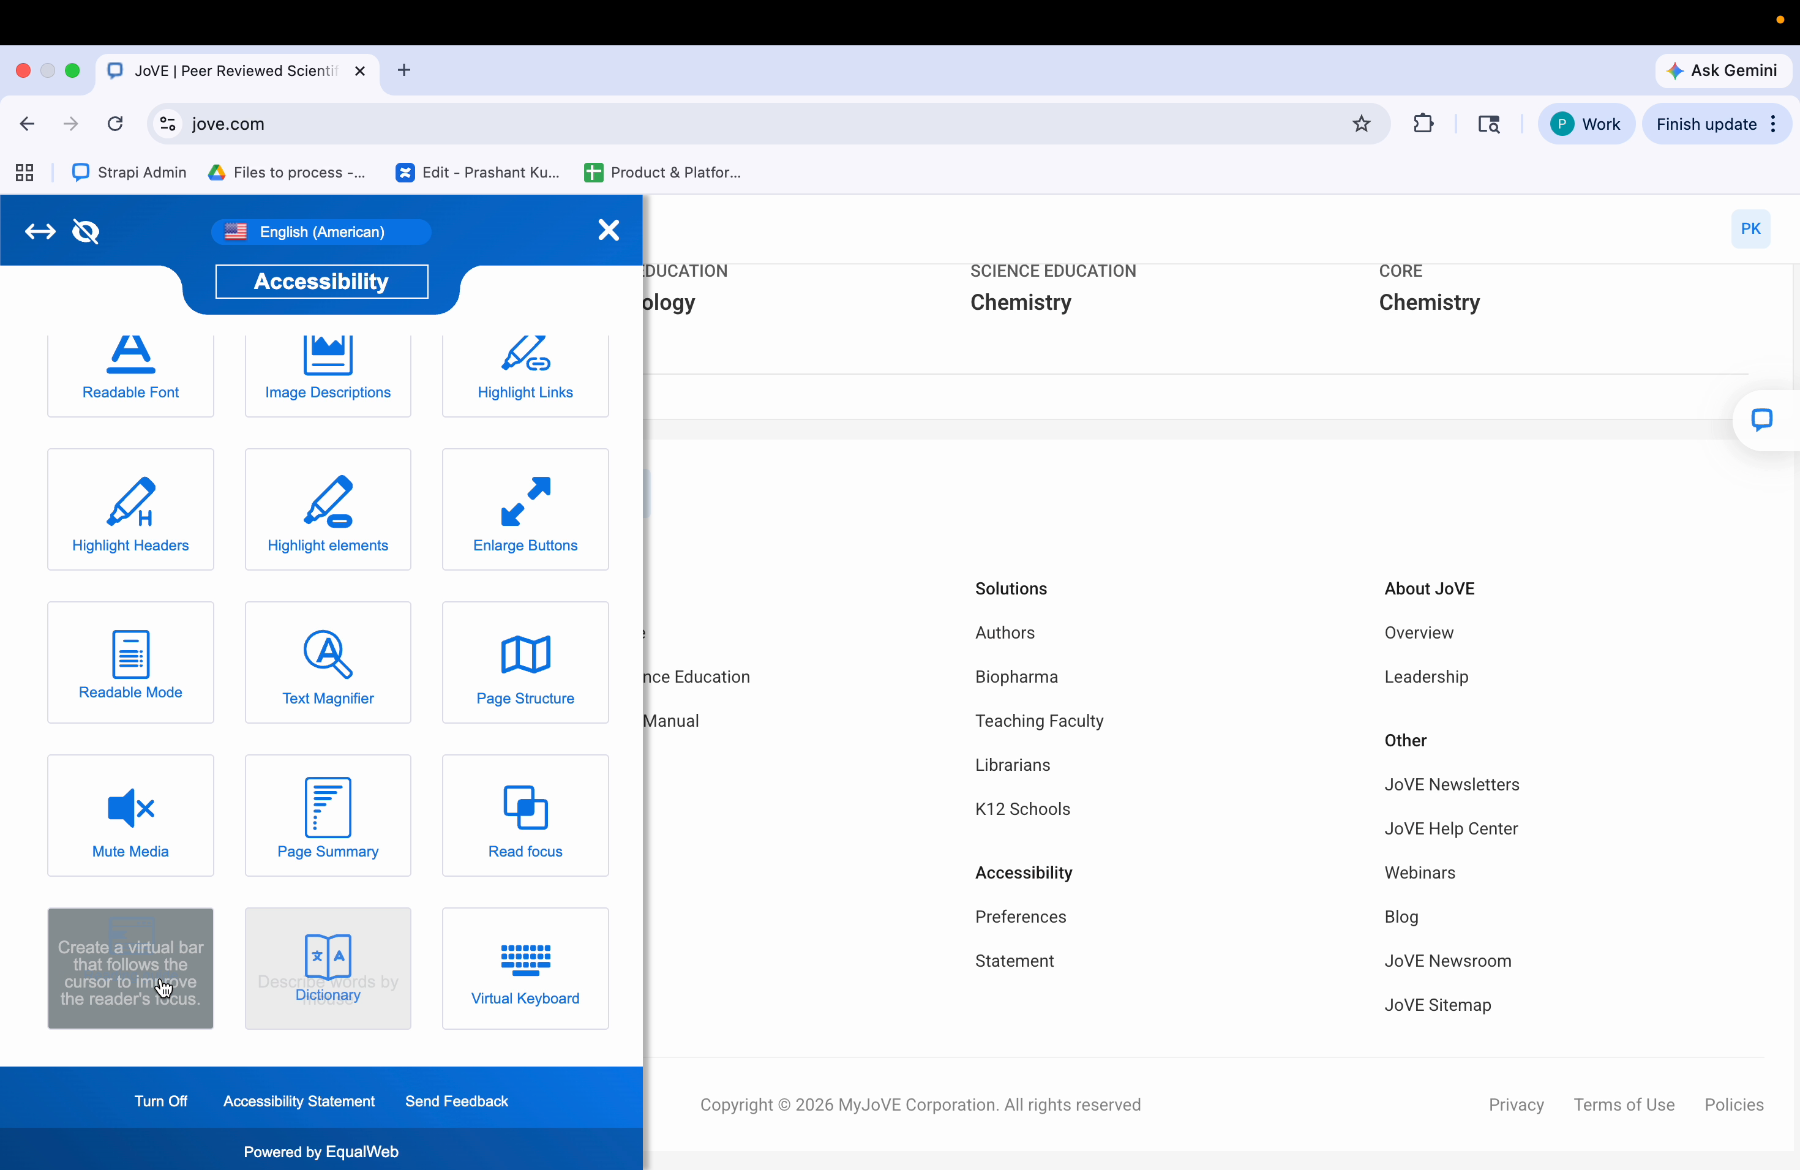Enable the Text Magnifier tool

tap(328, 662)
